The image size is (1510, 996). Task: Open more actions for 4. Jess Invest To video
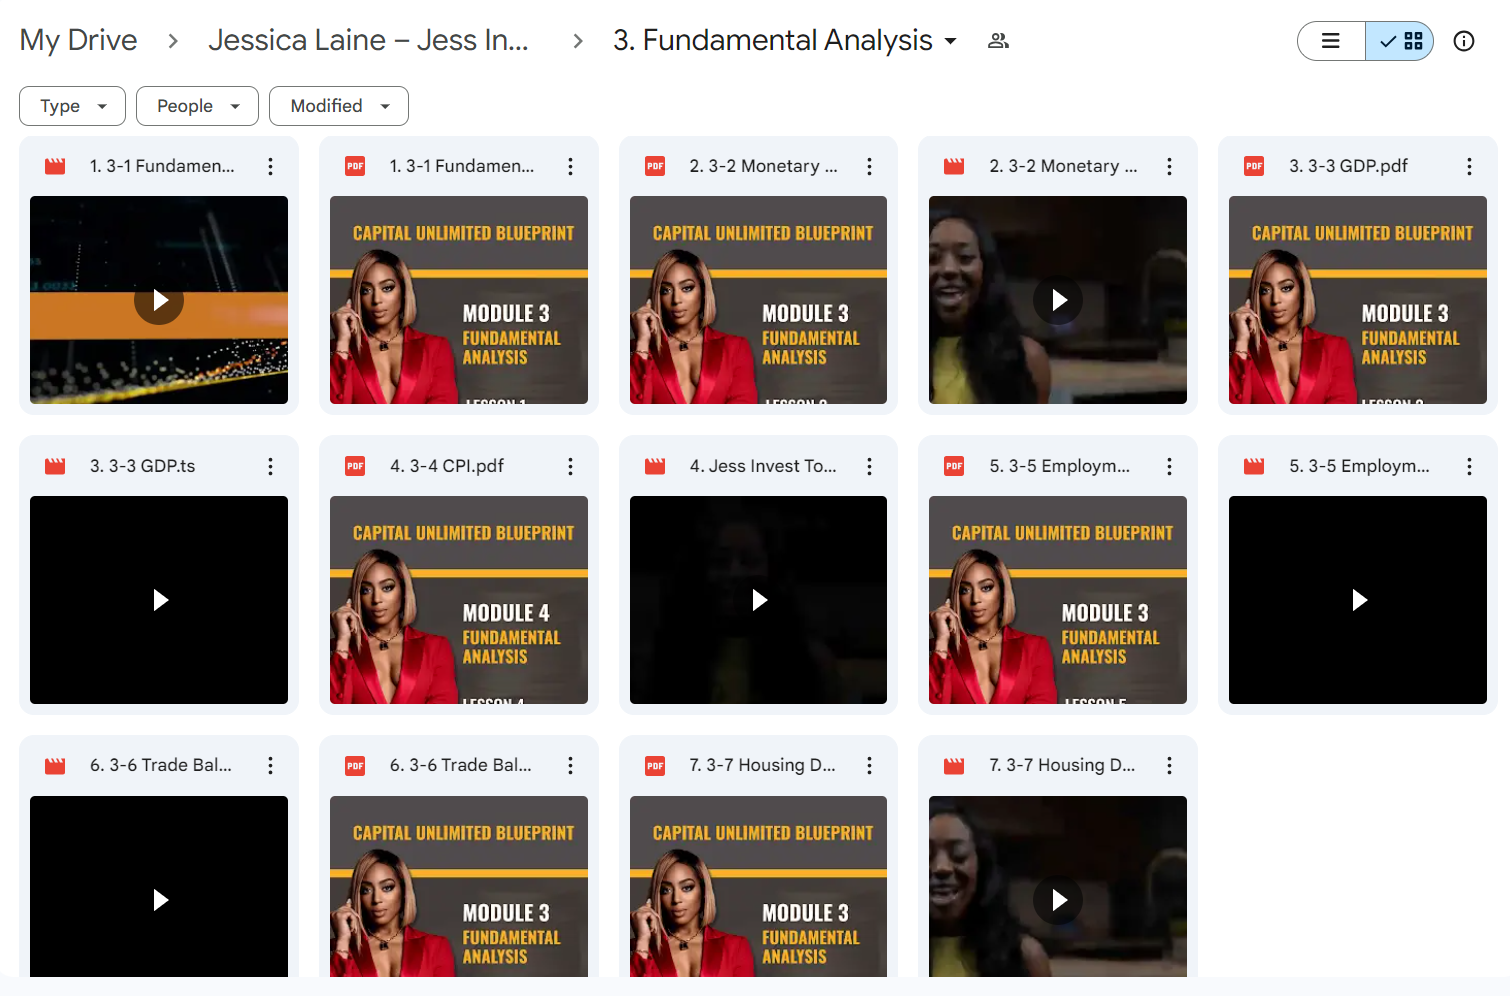pos(869,466)
